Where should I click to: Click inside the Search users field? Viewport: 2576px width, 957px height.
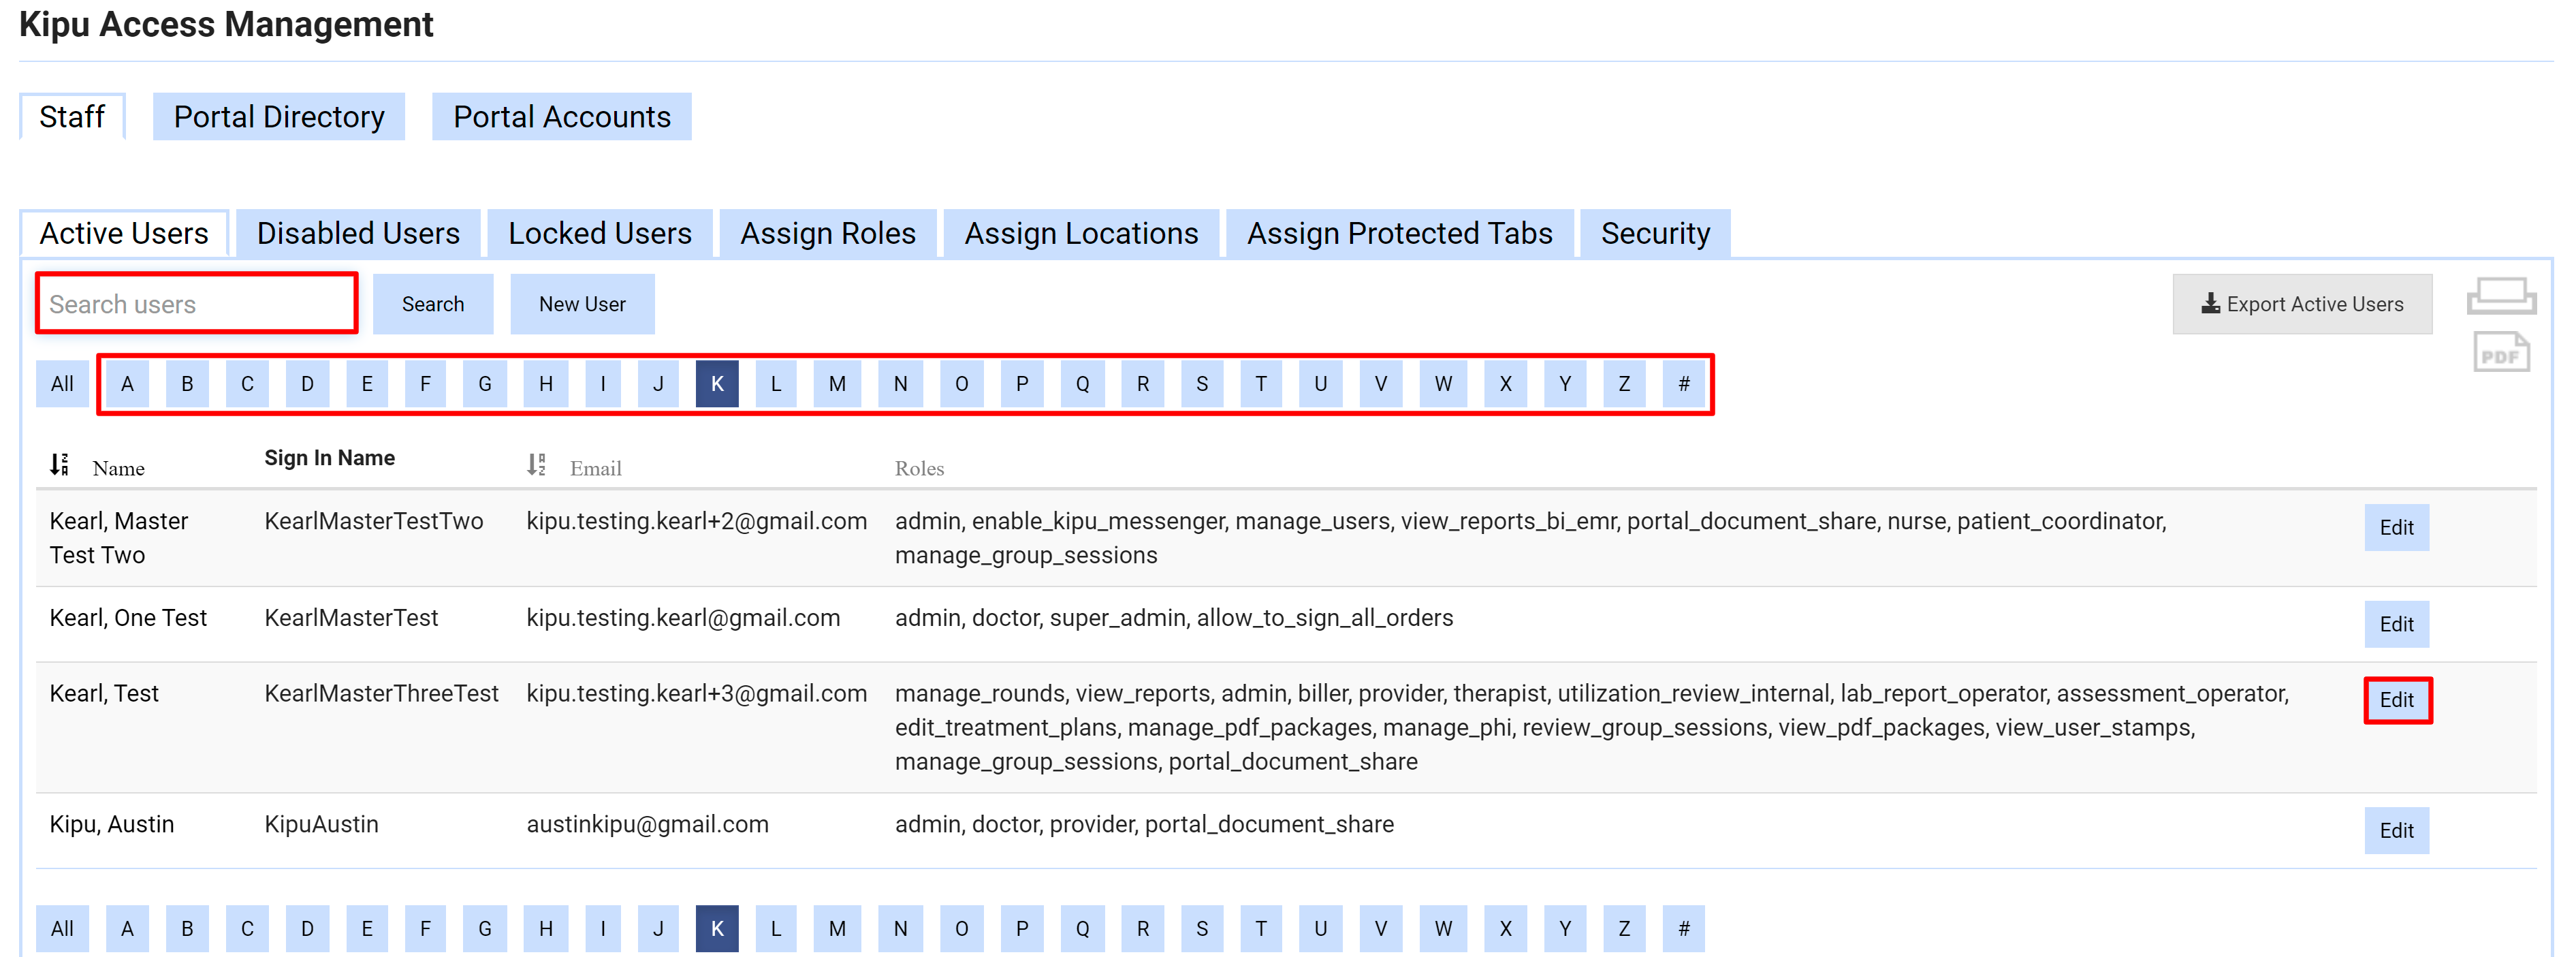(196, 303)
